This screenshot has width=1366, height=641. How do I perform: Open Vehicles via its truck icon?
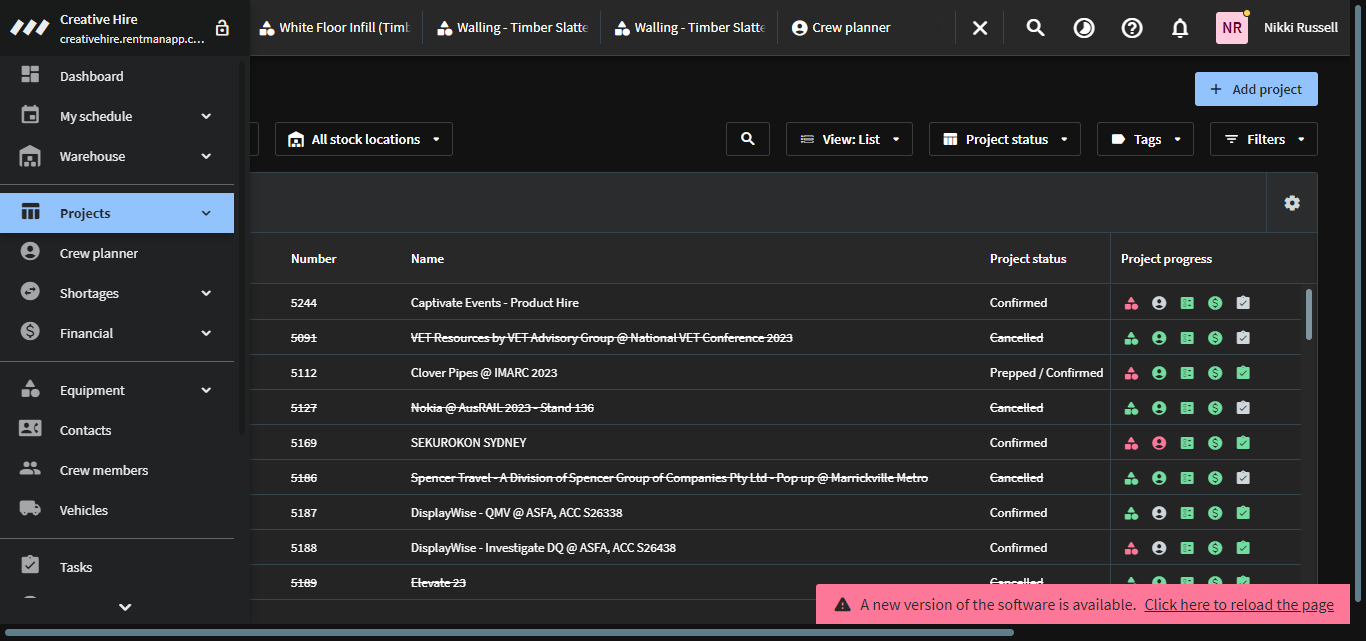click(x=30, y=510)
